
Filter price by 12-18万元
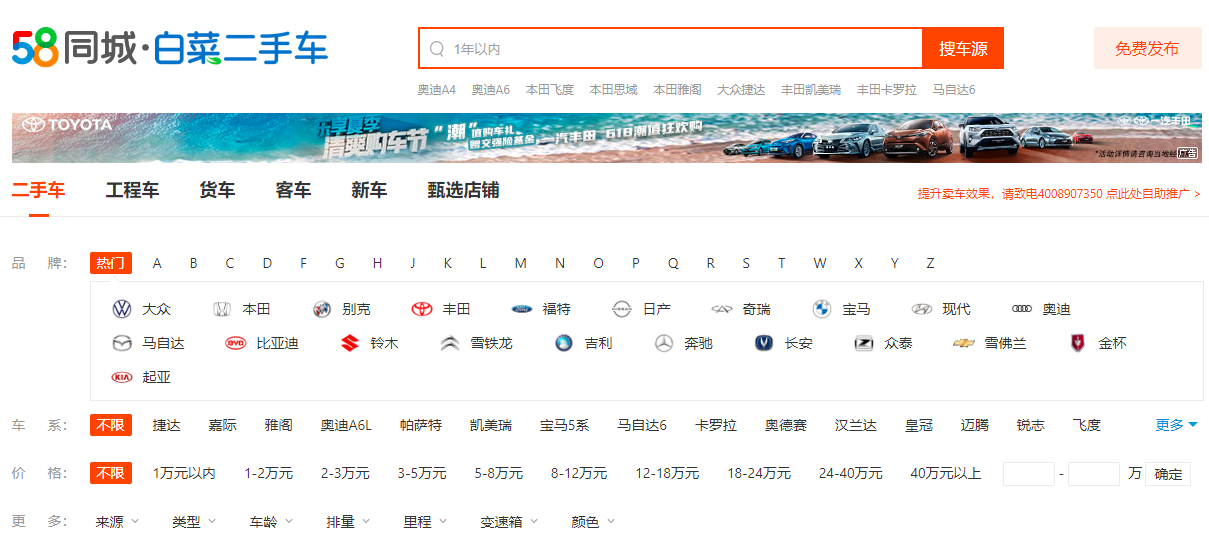667,473
